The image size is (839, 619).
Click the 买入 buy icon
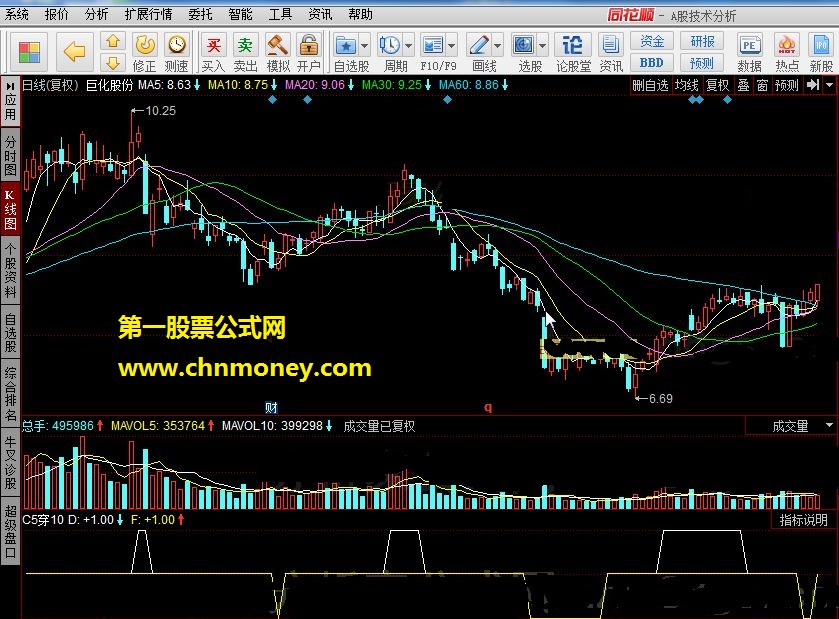click(x=213, y=52)
